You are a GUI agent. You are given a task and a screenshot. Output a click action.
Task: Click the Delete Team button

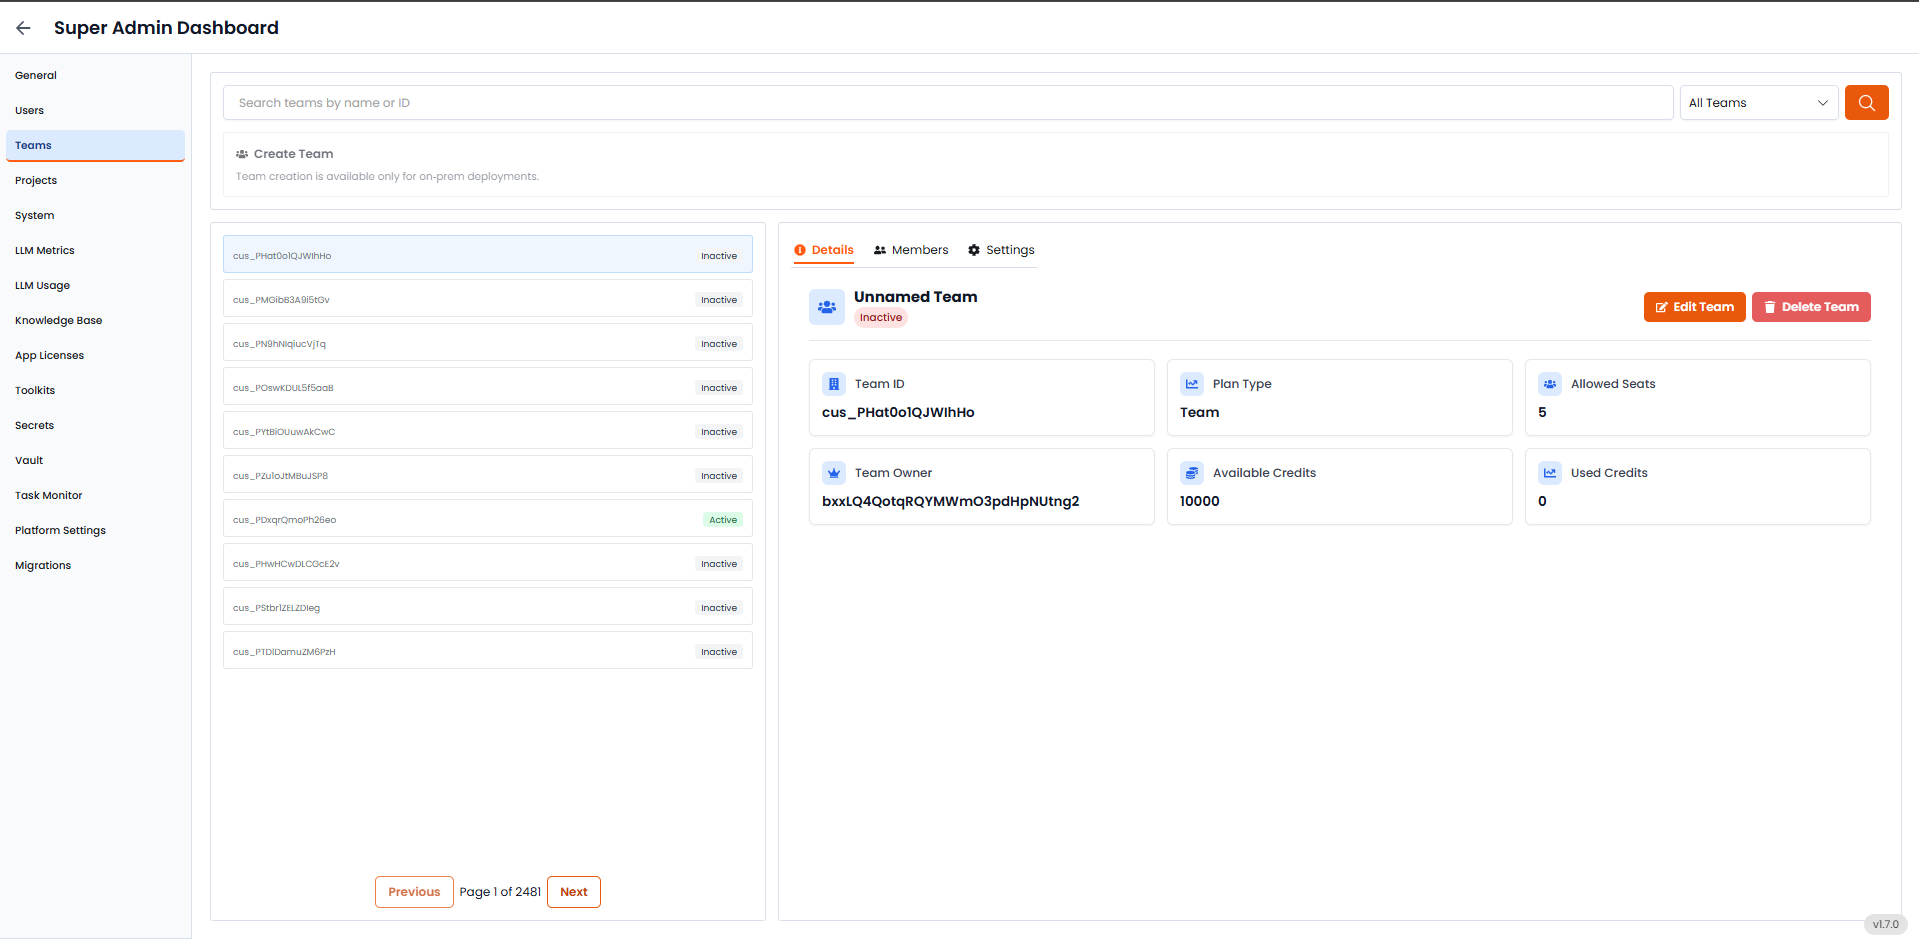pyautogui.click(x=1811, y=307)
